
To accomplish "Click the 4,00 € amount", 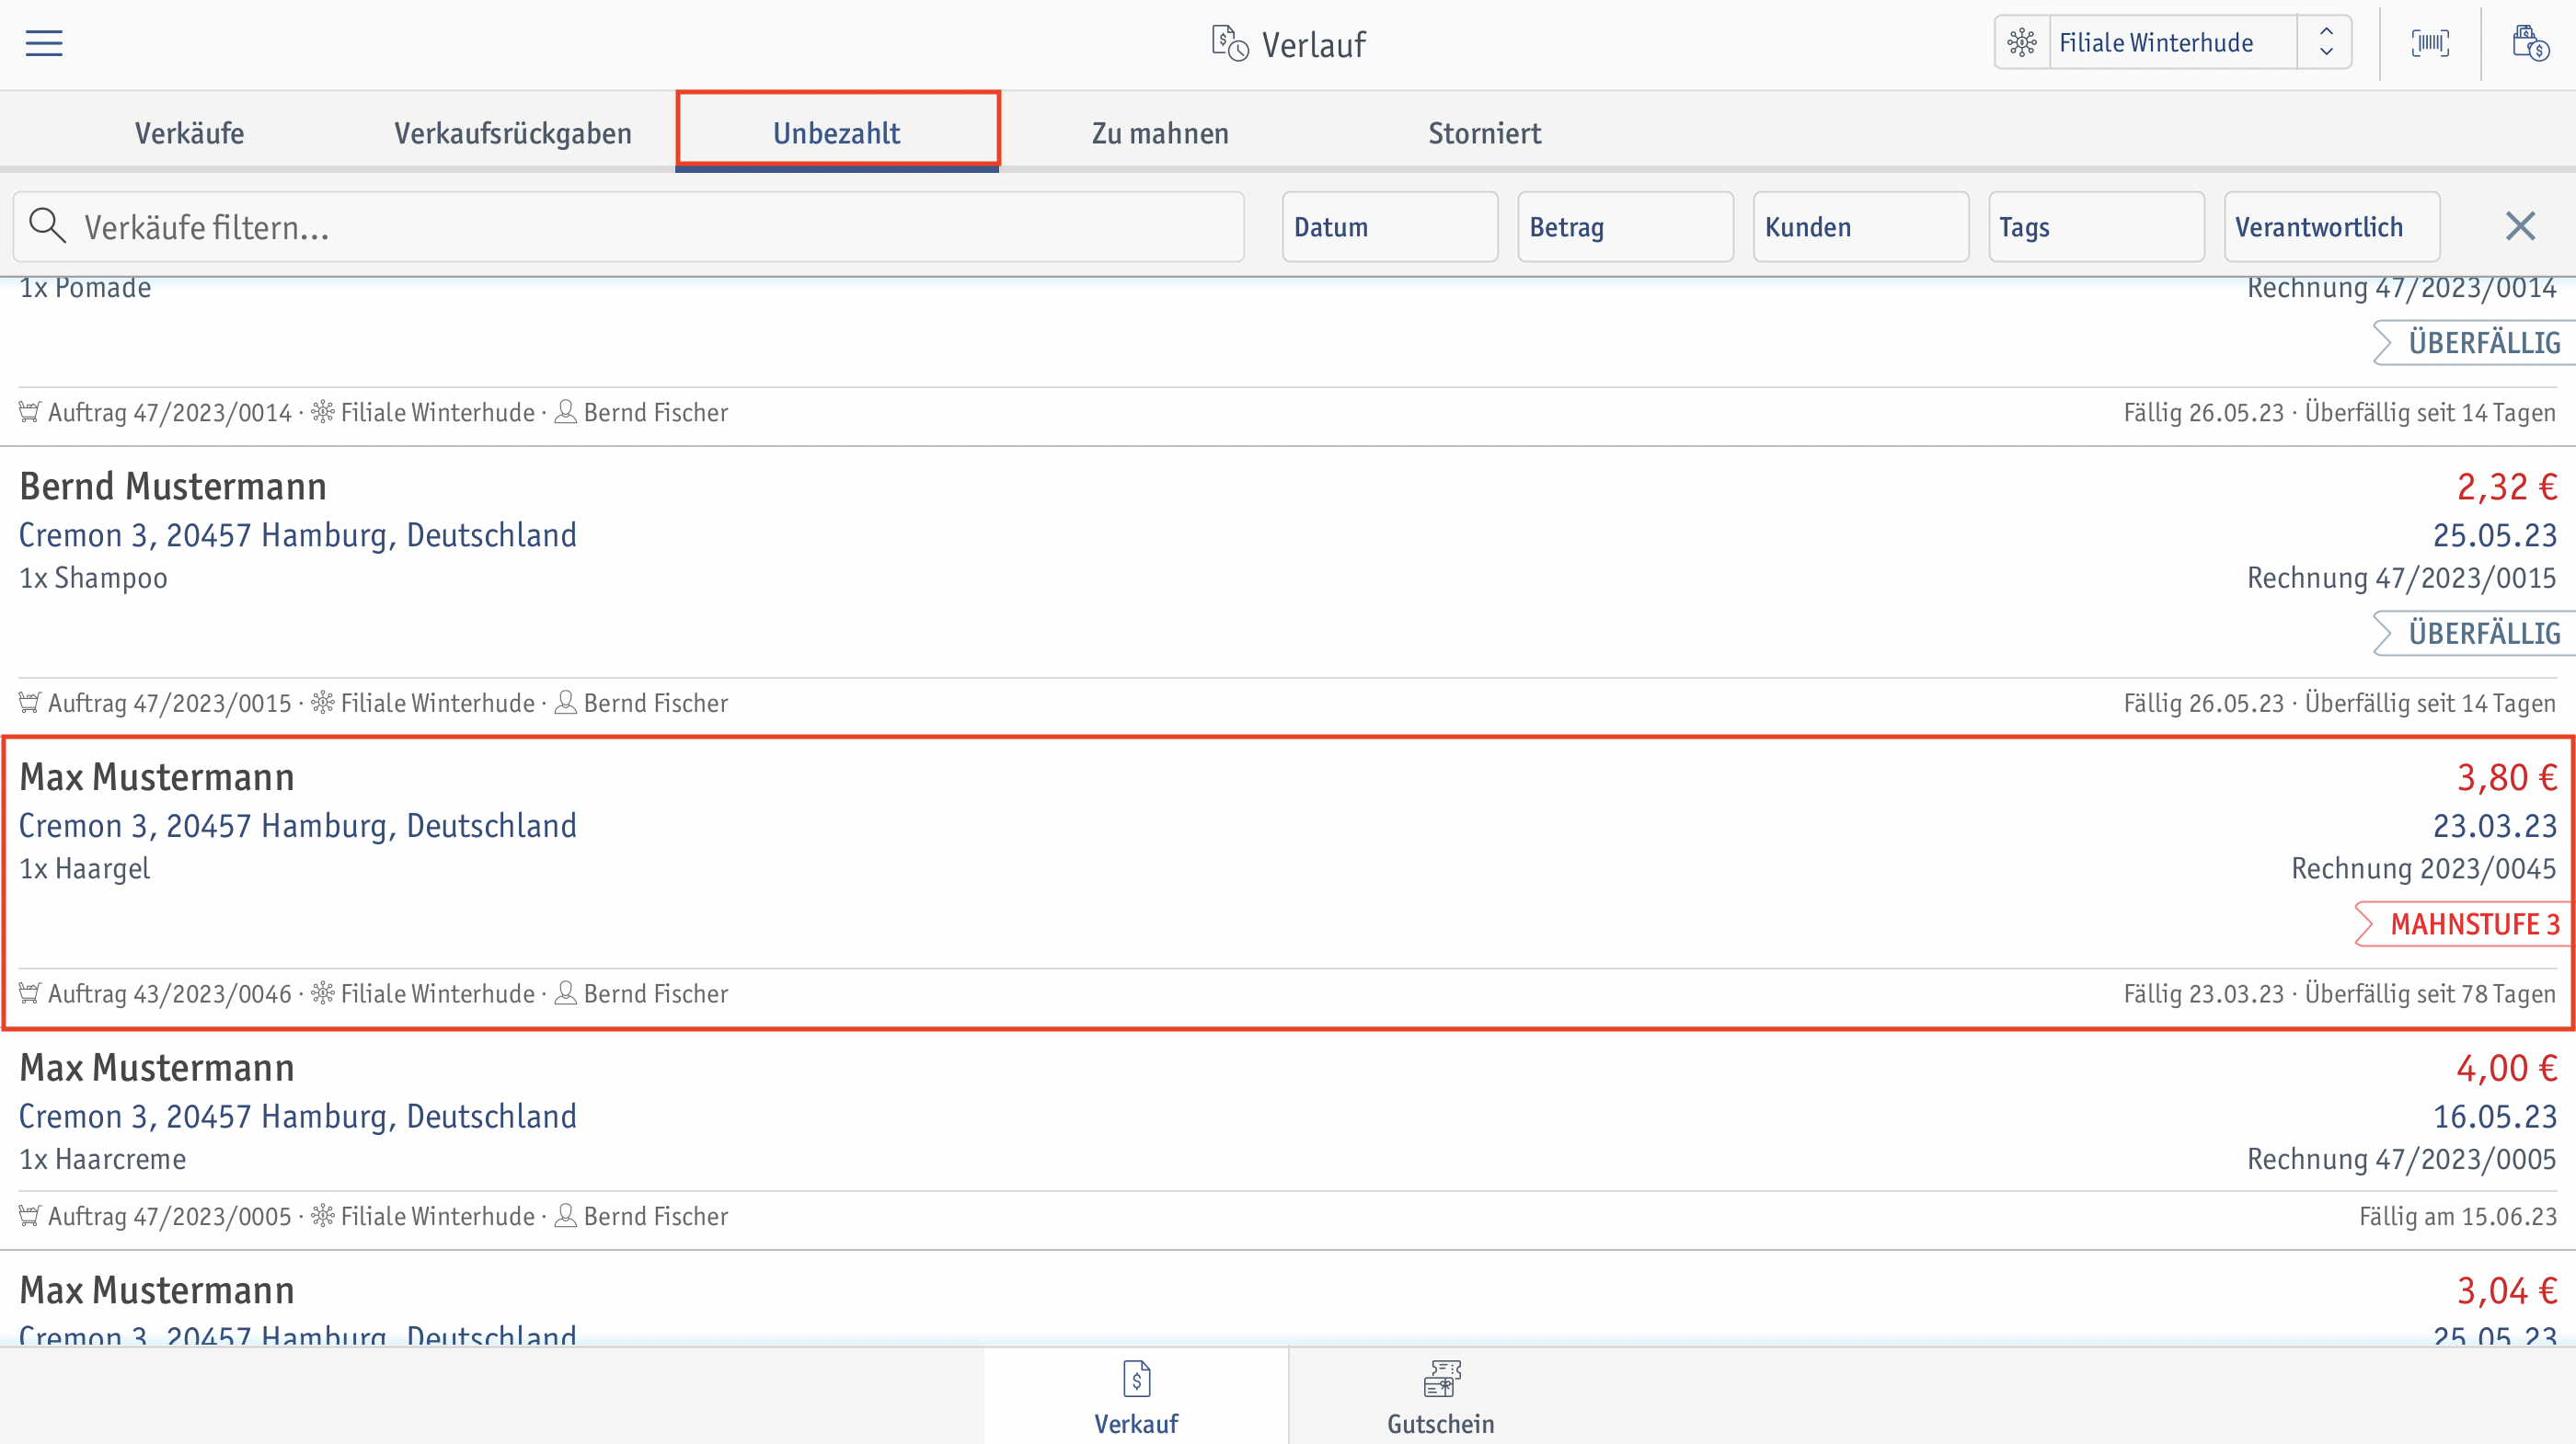I will (2506, 1068).
